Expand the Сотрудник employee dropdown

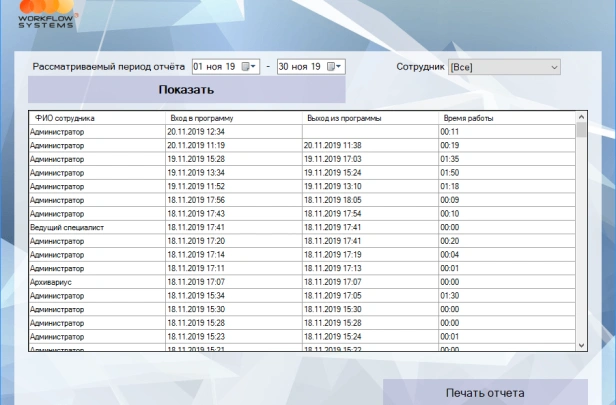point(554,67)
